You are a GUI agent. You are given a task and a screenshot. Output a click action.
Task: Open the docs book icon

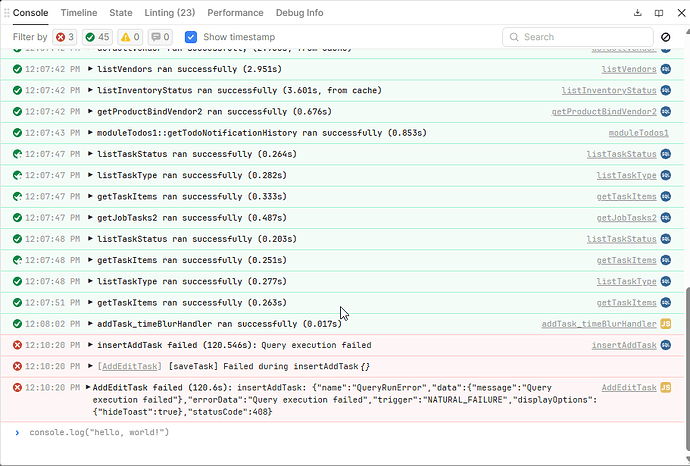pos(659,13)
